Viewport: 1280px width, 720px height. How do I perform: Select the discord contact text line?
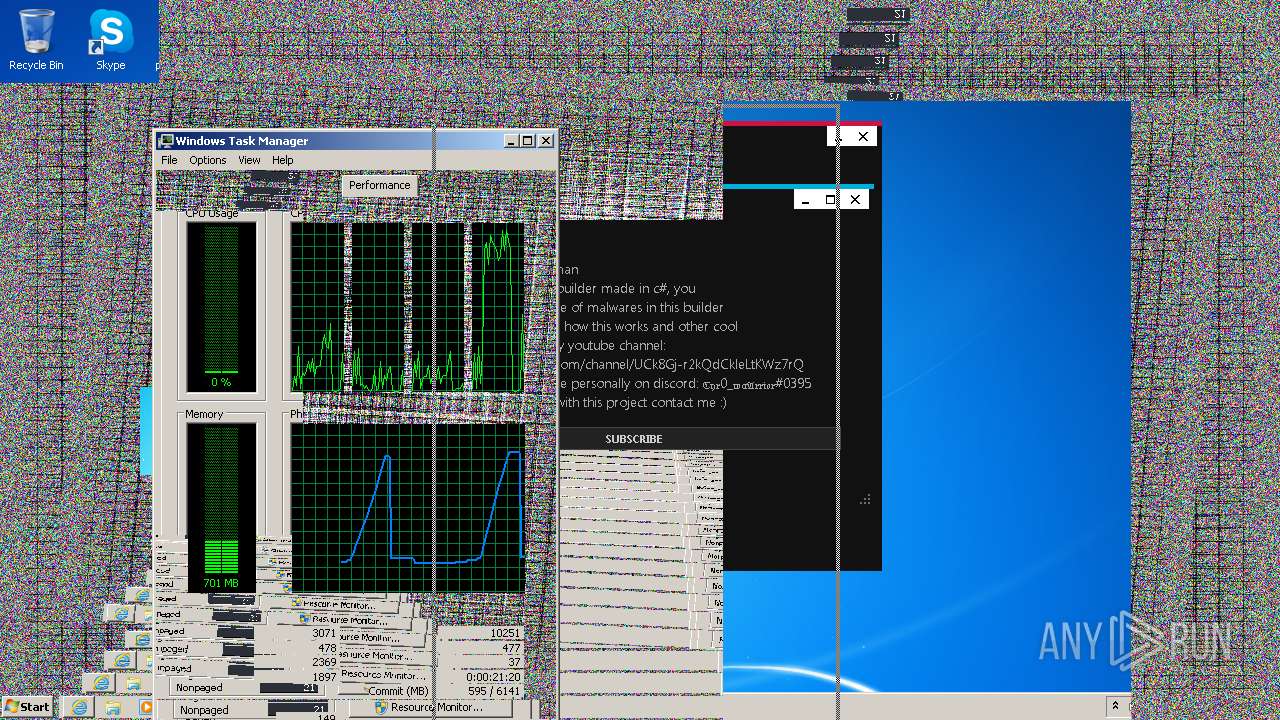686,384
